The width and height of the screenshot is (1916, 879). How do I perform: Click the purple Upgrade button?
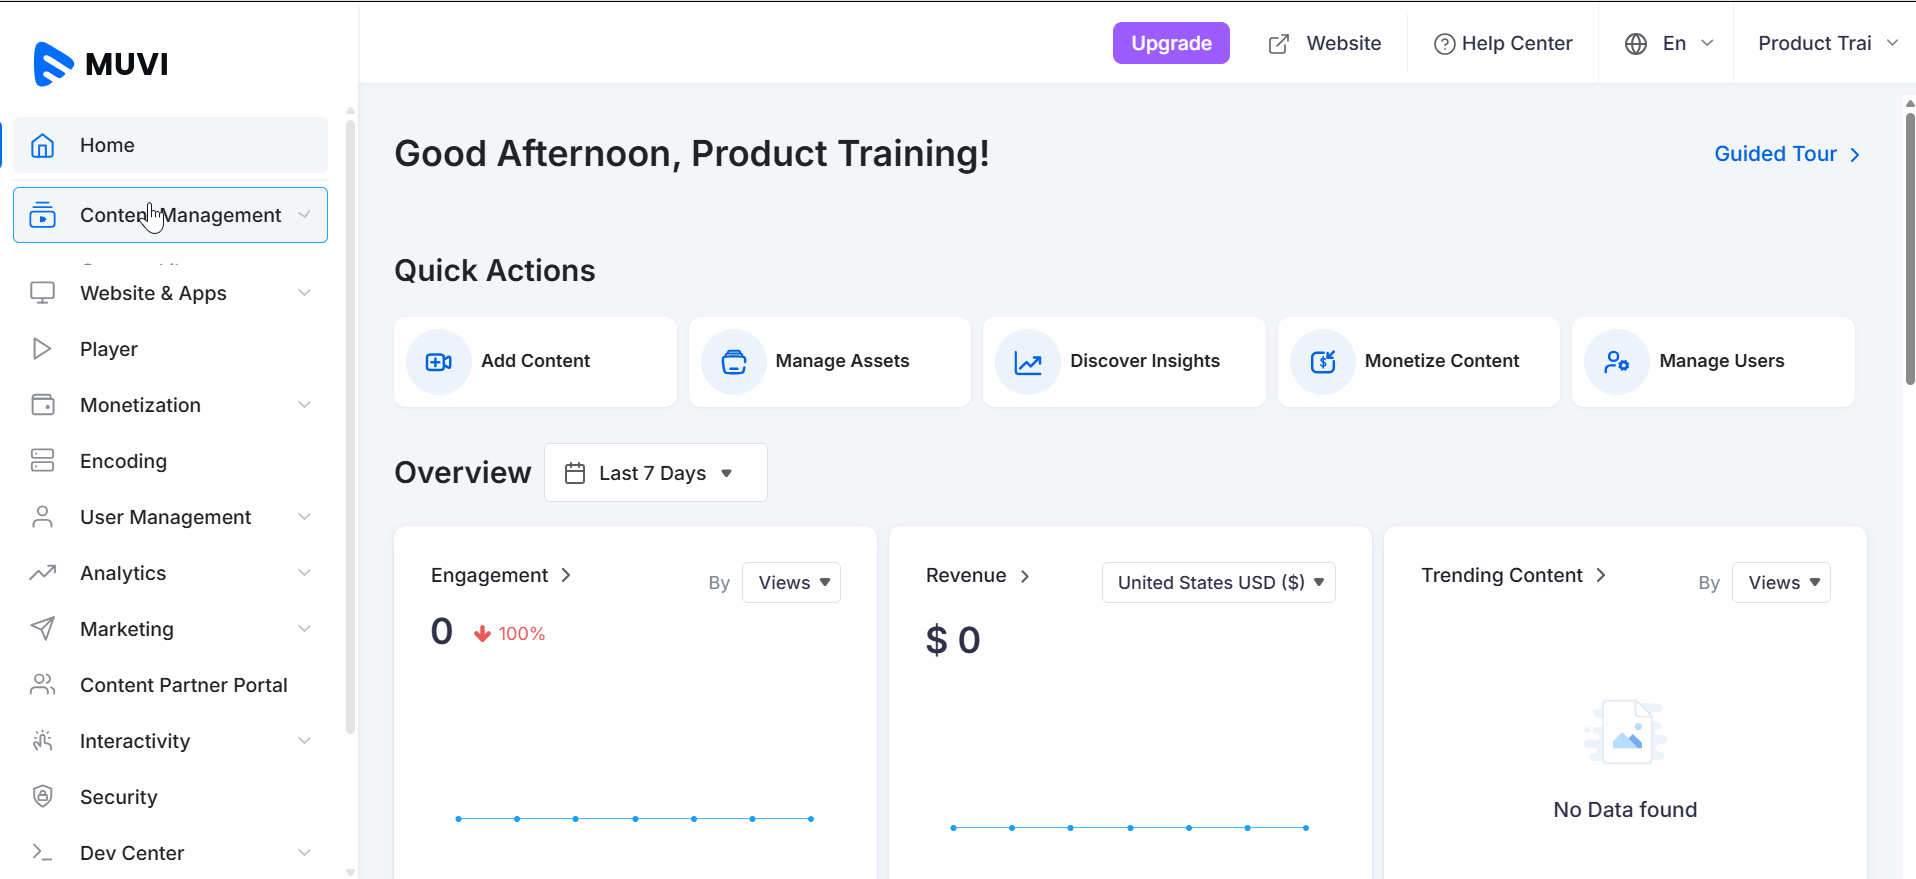(x=1171, y=44)
